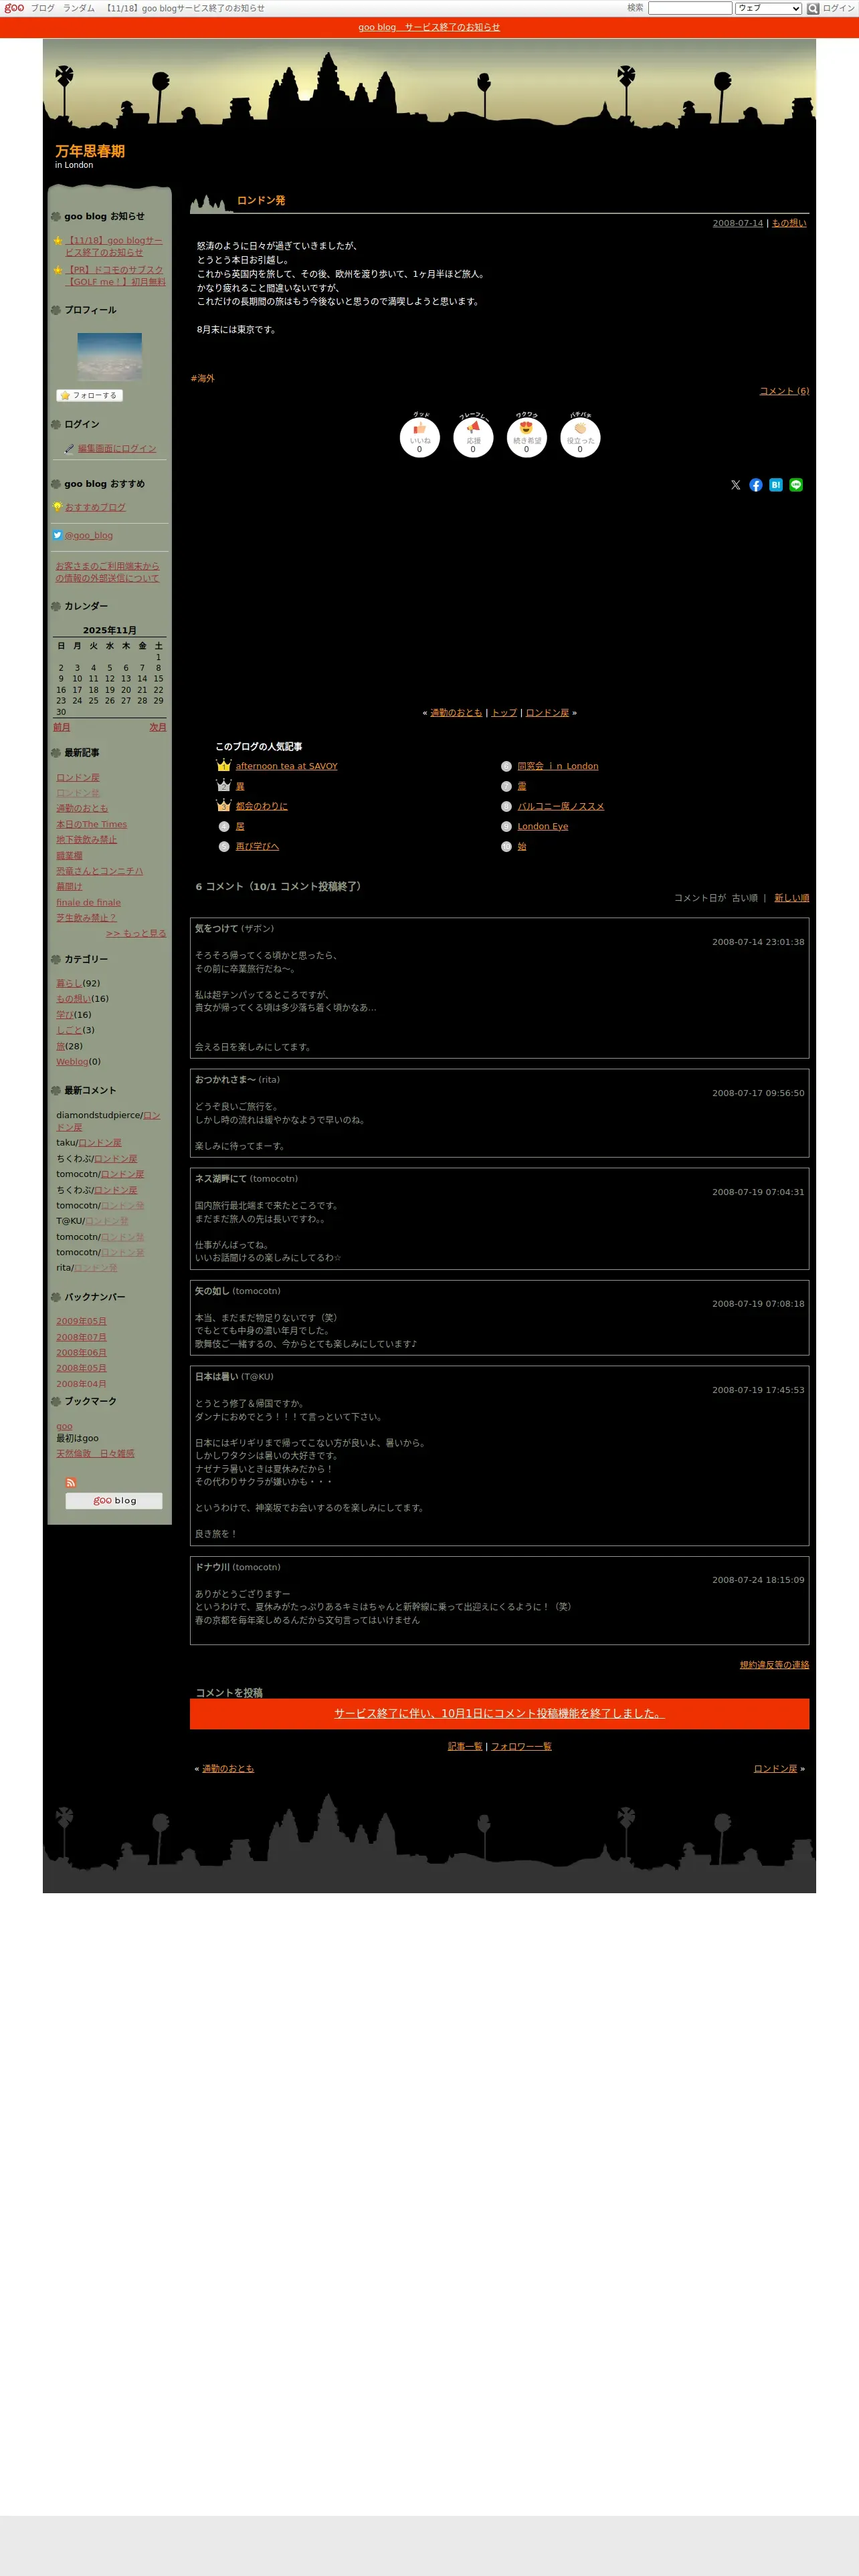Image resolution: width=859 pixels, height=2576 pixels.
Task: Click the lightbulb icon beside おすすめブログ
Action: coord(58,507)
